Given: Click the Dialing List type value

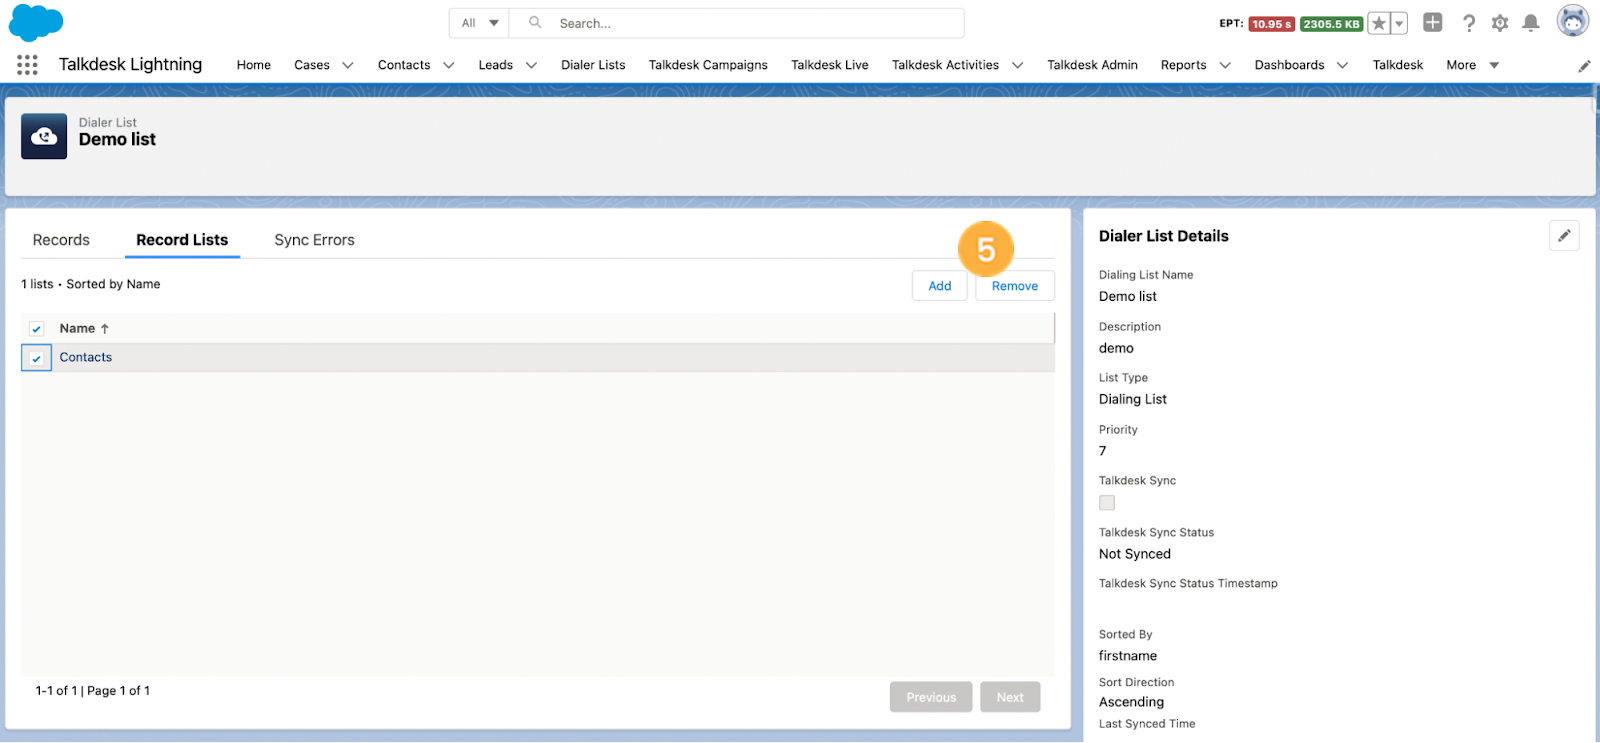Looking at the screenshot, I should [1133, 399].
